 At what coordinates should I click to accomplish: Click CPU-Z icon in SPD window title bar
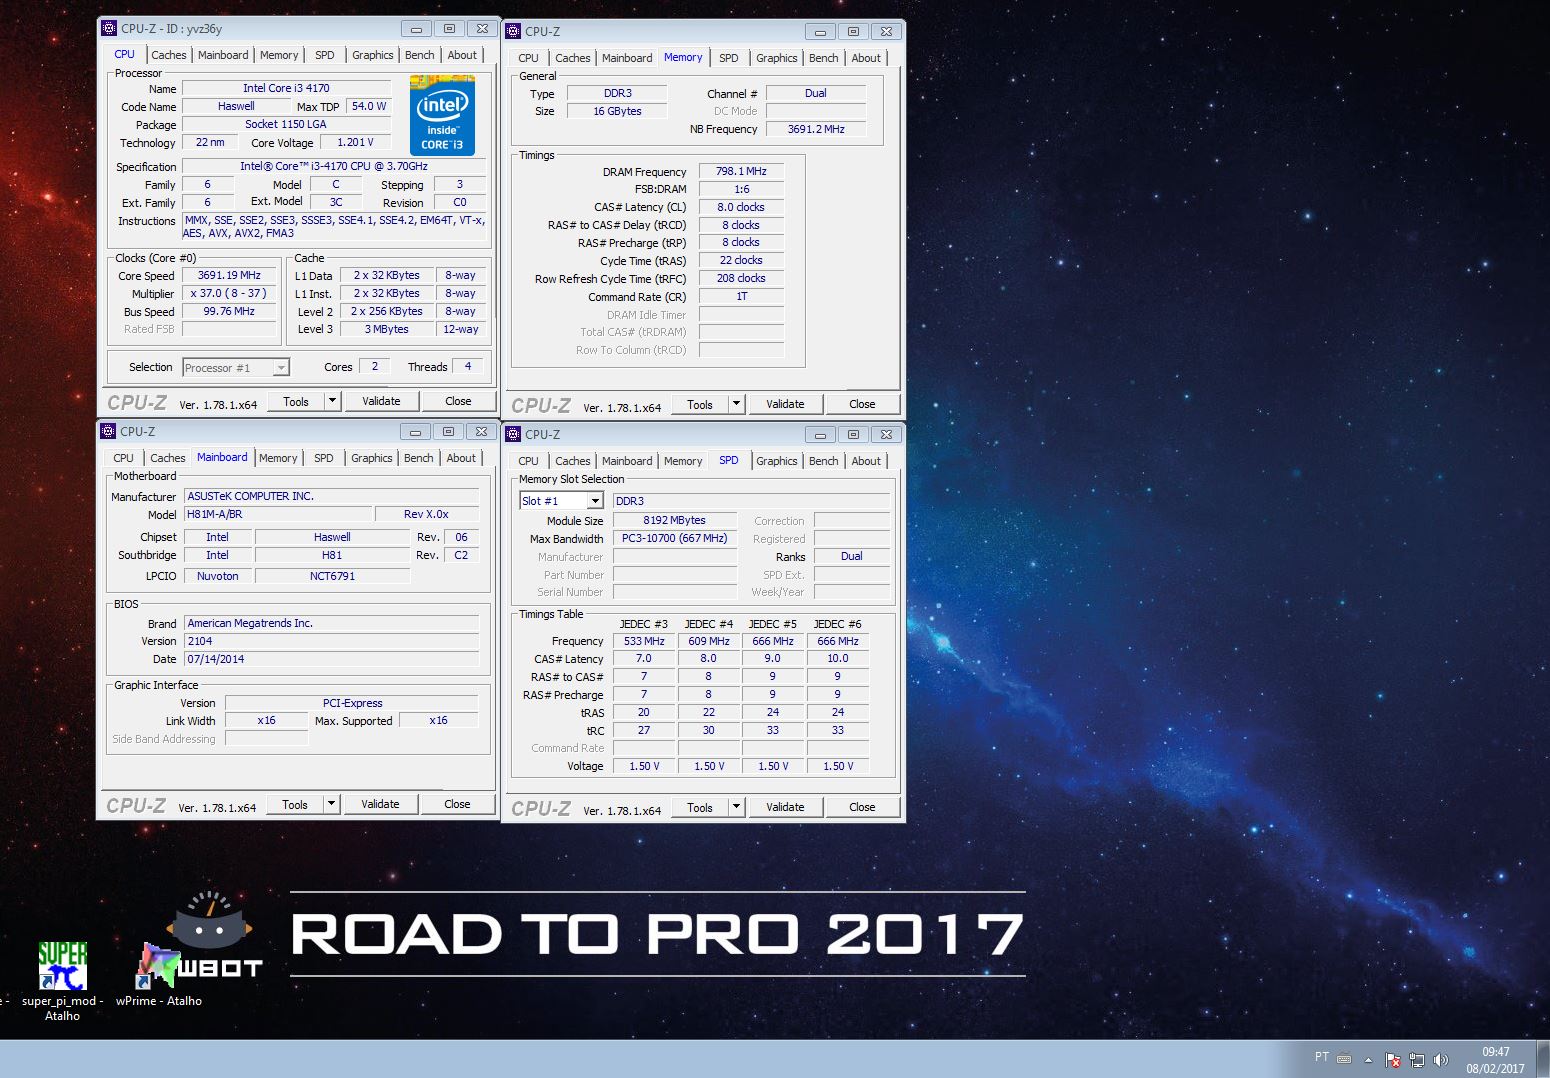coord(513,434)
